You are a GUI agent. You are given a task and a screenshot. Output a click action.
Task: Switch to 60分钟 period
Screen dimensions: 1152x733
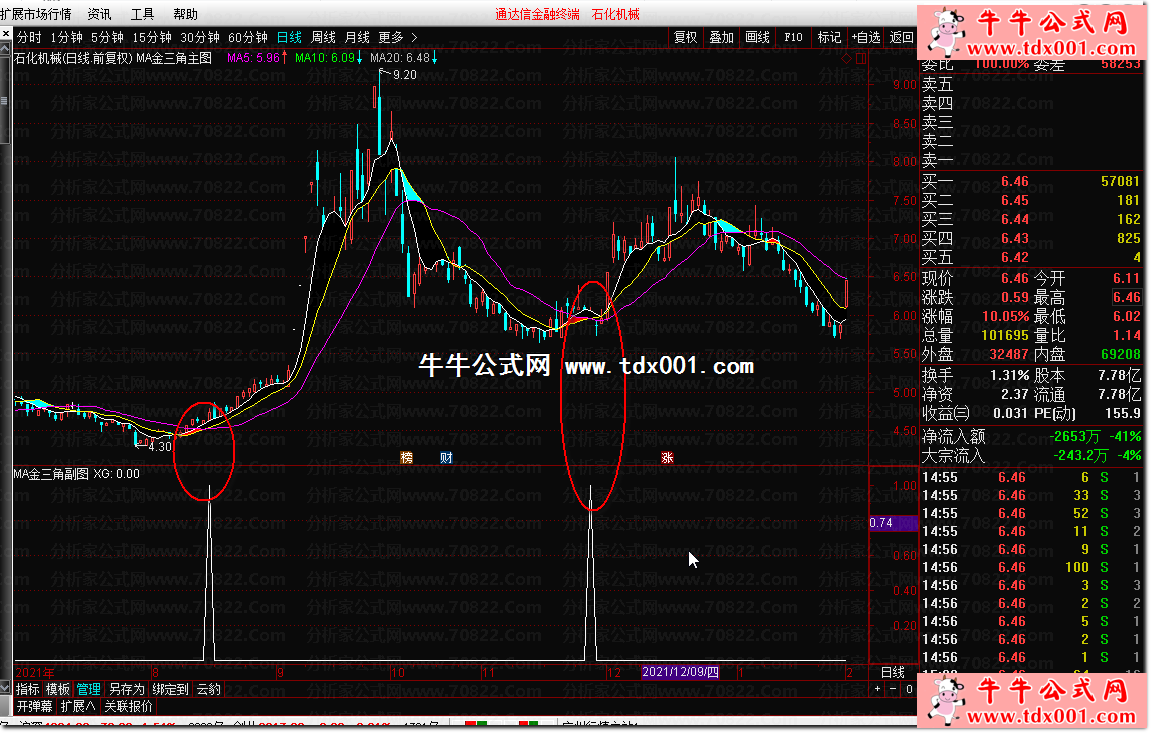248,37
